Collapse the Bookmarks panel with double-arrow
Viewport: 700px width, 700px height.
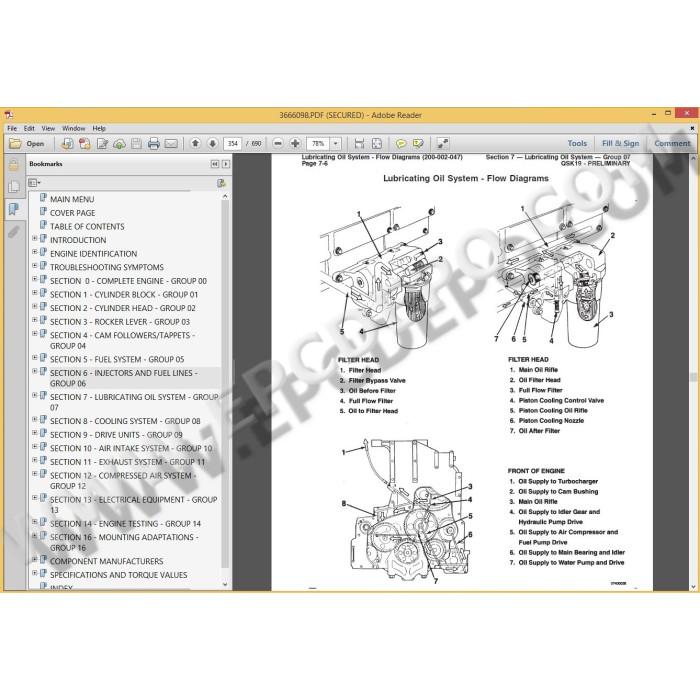(215, 164)
